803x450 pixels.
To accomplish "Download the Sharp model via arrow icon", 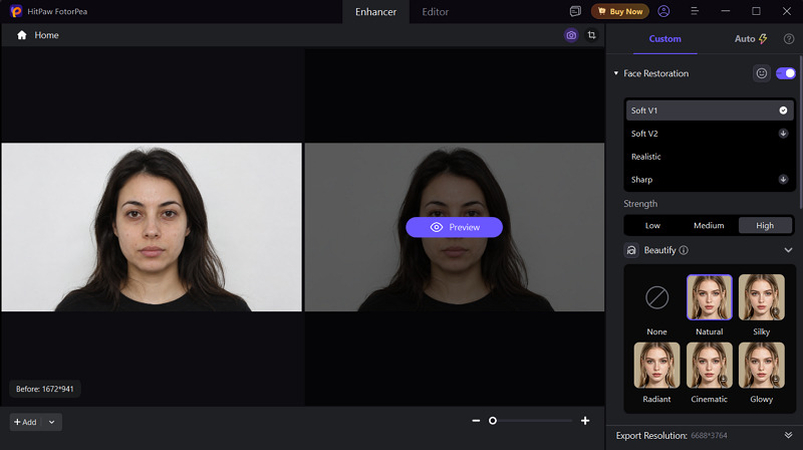I will pos(783,179).
